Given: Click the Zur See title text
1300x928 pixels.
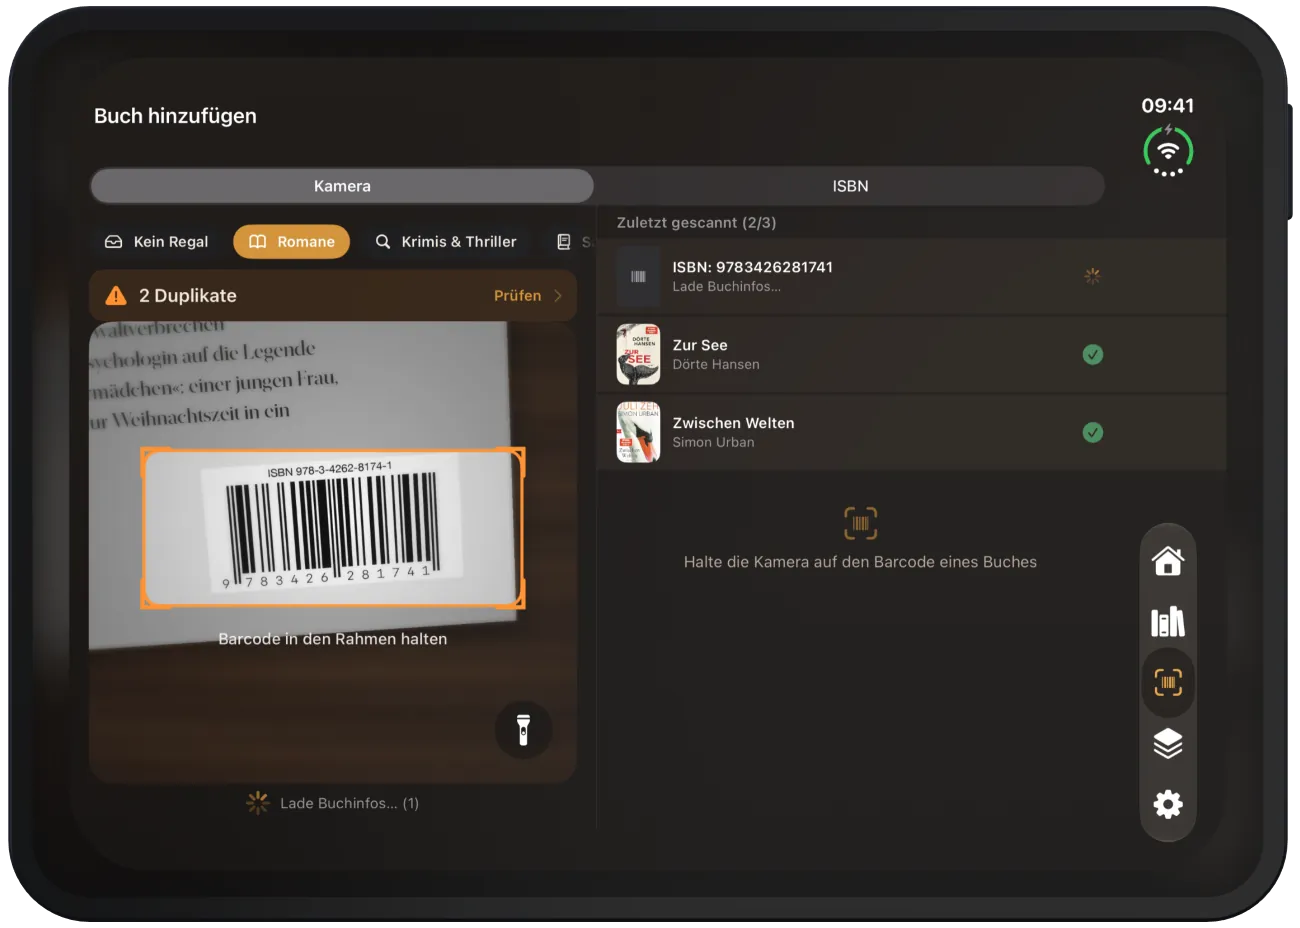Looking at the screenshot, I should [700, 345].
